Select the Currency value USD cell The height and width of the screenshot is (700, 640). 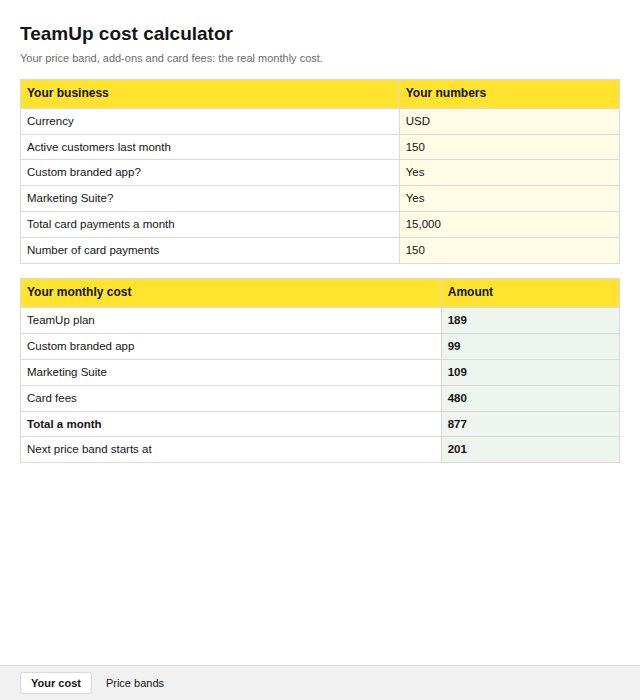point(509,121)
